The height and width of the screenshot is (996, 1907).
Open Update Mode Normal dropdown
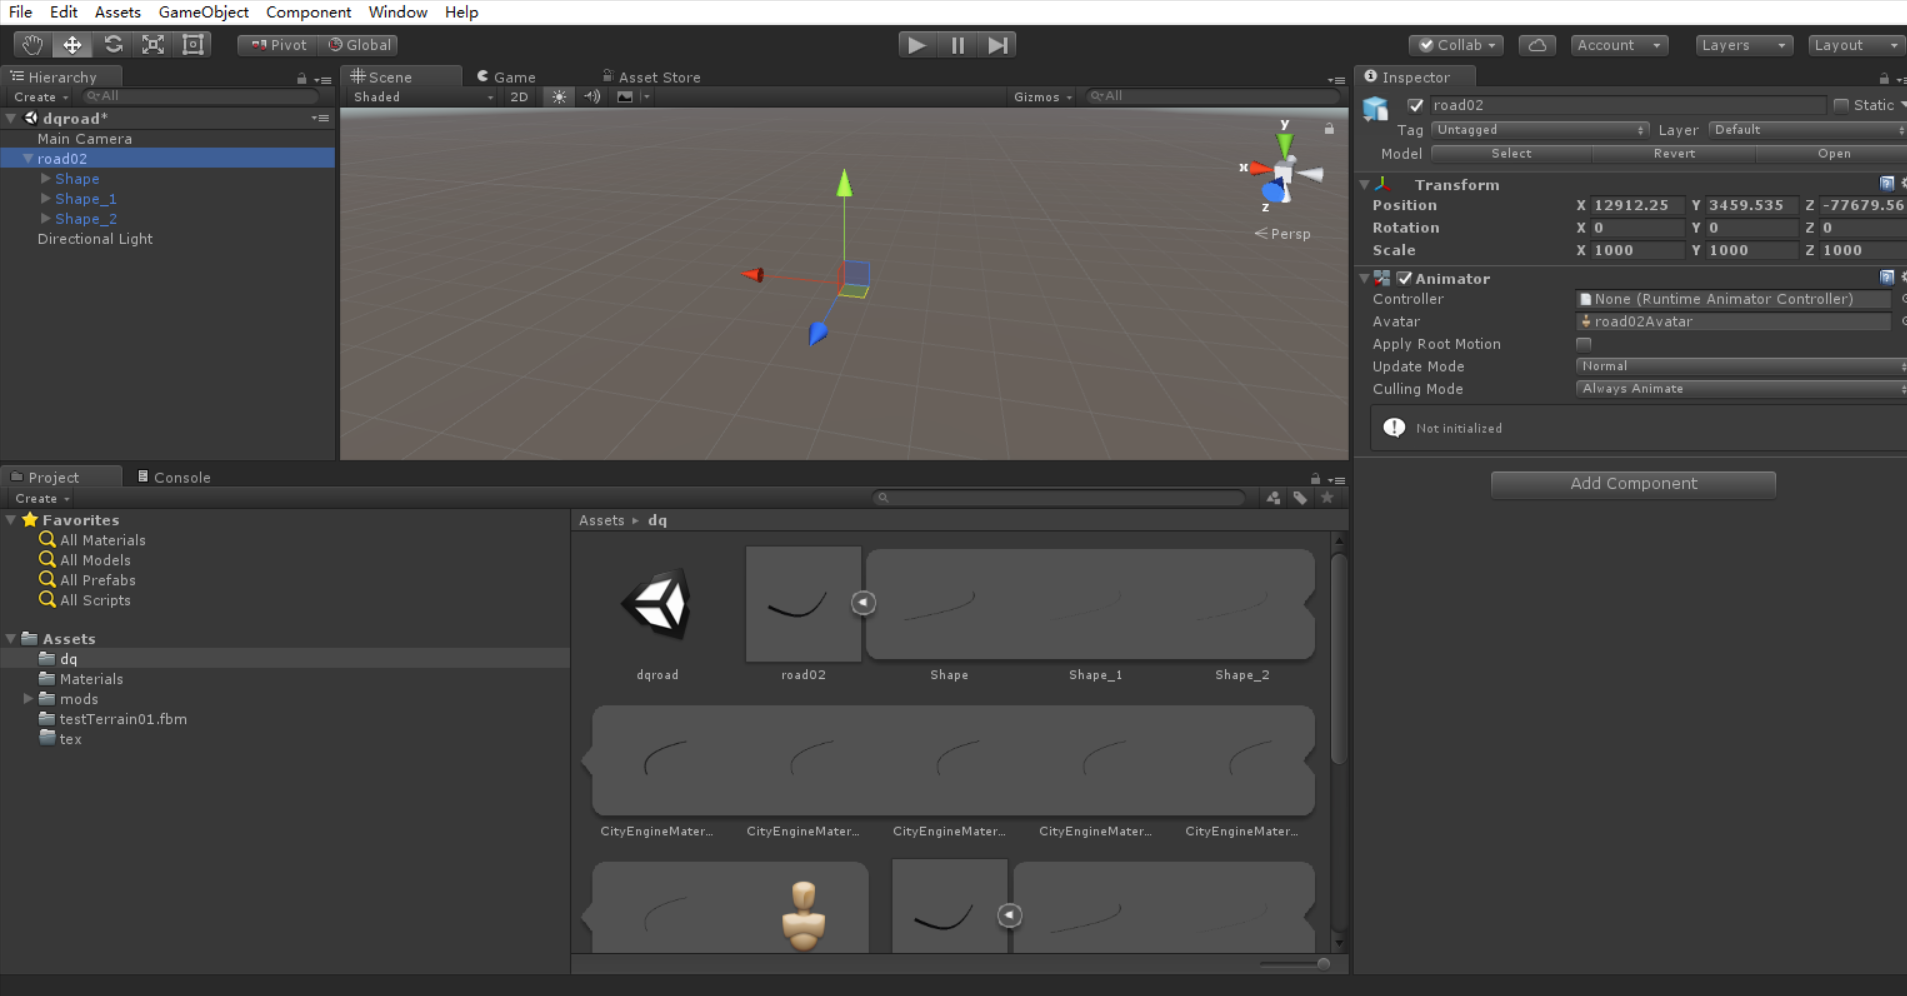pyautogui.click(x=1741, y=366)
